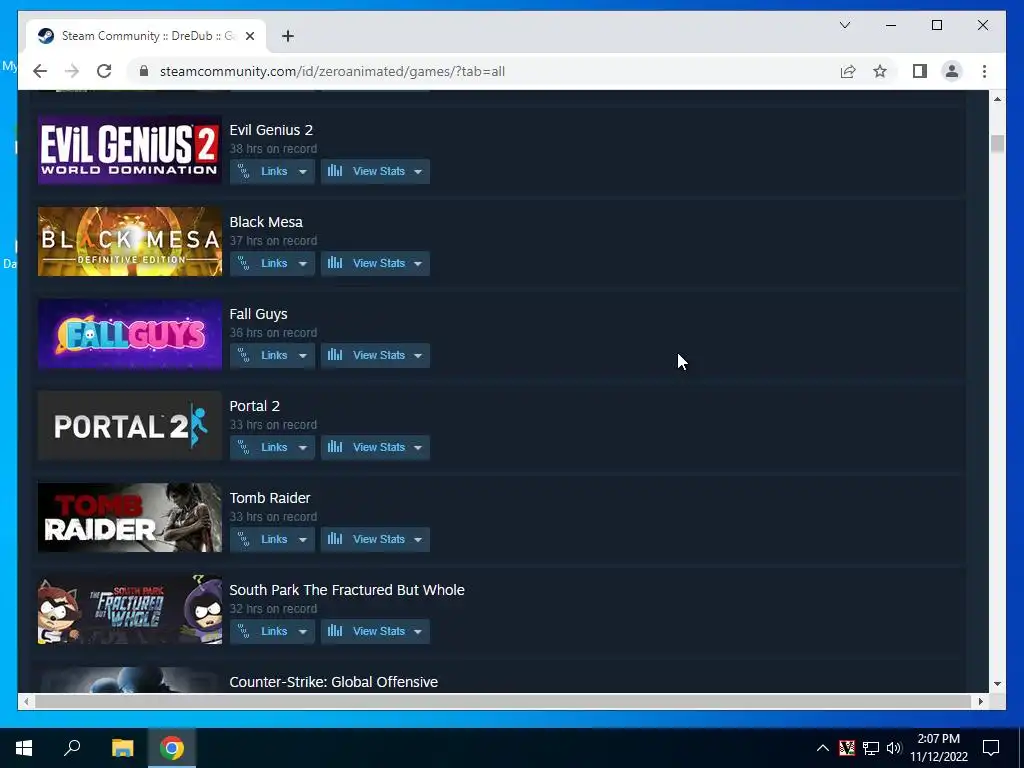Click the Evil Genius 2 game banner
1024x768 pixels.
click(130, 150)
